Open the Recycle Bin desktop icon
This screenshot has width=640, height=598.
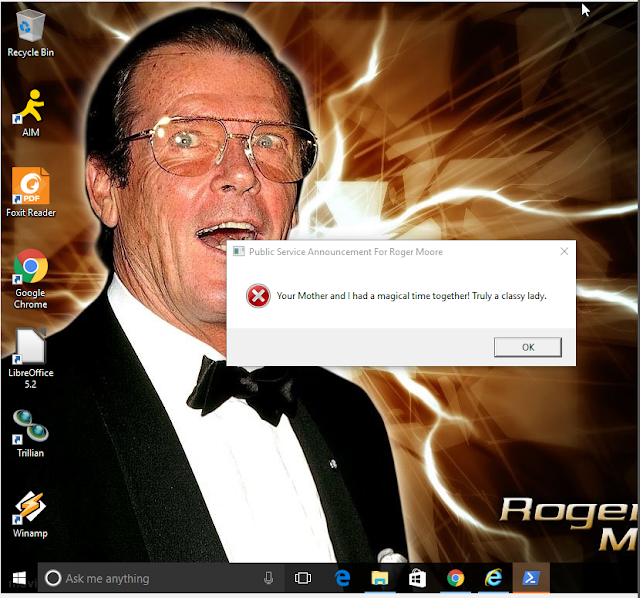(x=30, y=33)
